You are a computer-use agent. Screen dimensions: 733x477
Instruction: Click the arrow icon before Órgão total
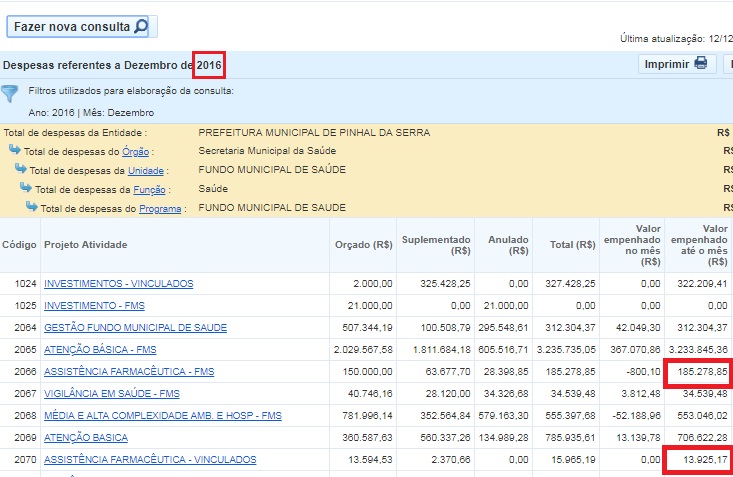[x=15, y=151]
